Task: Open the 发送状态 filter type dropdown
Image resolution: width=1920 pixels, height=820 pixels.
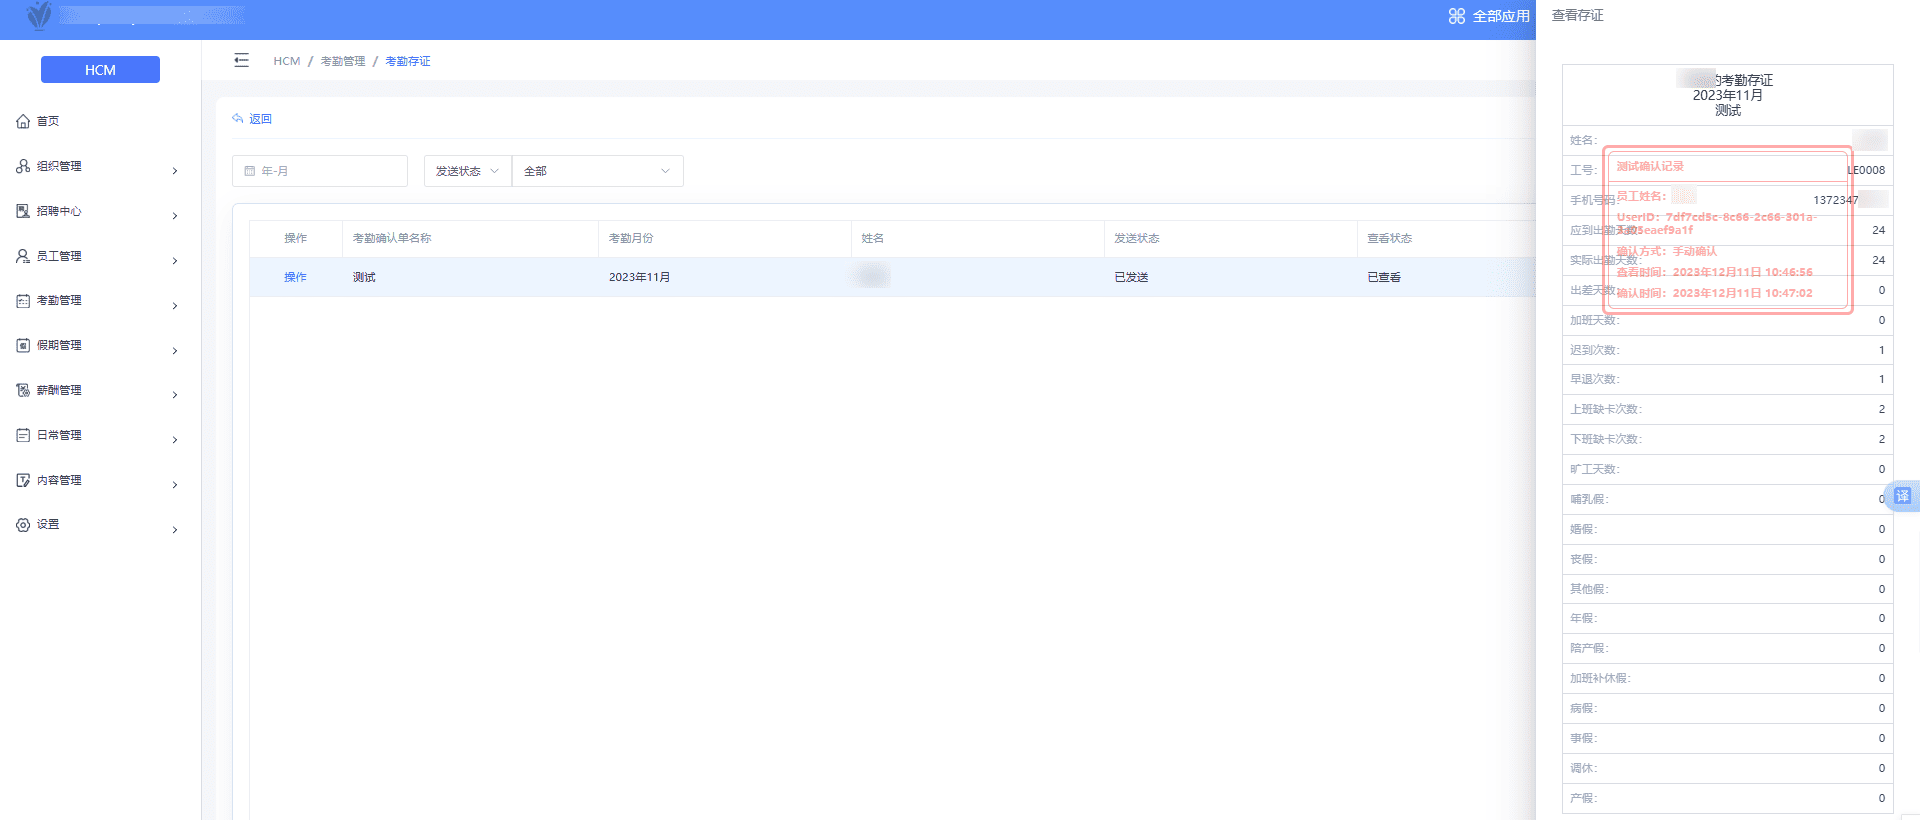Action: [x=467, y=171]
